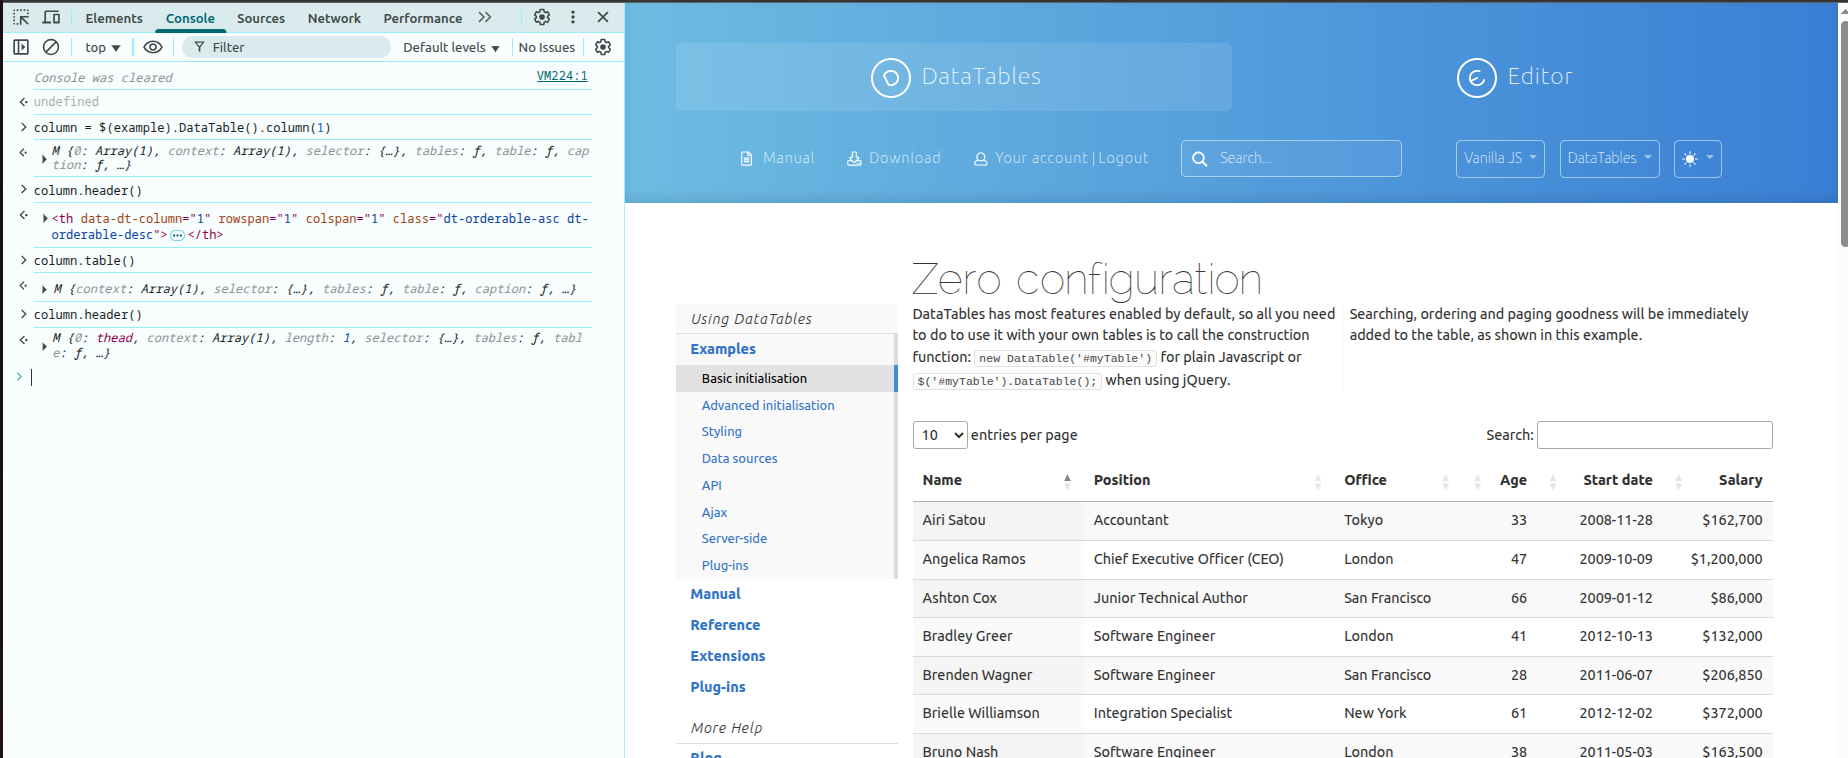
Task: Open the Extensions sidebar section
Action: point(728,656)
